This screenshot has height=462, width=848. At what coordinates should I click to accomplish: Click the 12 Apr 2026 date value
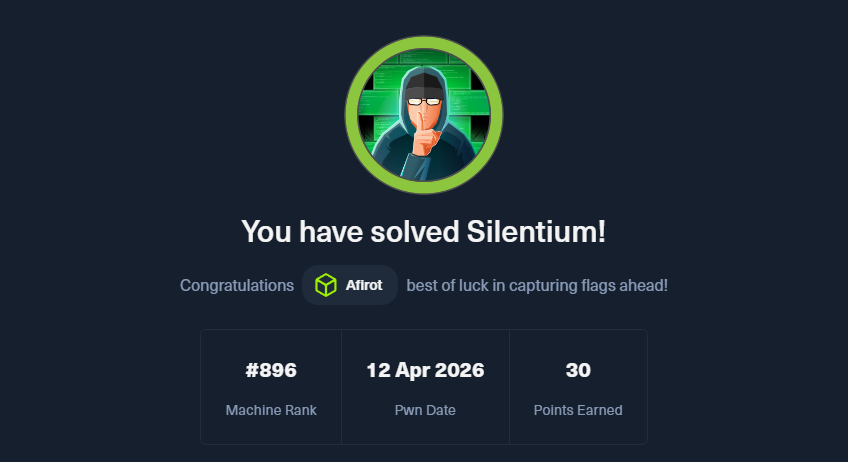point(425,370)
